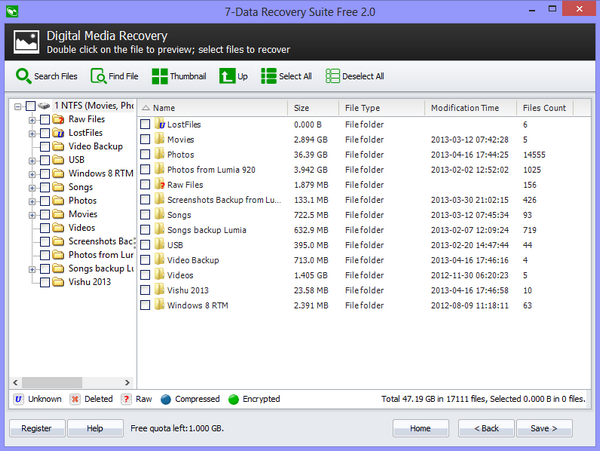Click the Search Files magnifier icon
The width and height of the screenshot is (600, 451).
coord(23,76)
